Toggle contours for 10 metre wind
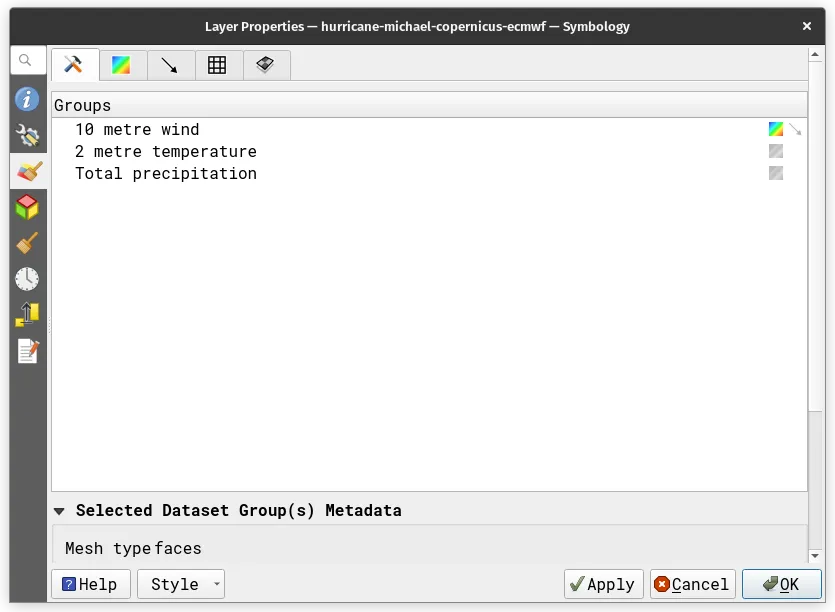The width and height of the screenshot is (835, 612). coord(776,129)
